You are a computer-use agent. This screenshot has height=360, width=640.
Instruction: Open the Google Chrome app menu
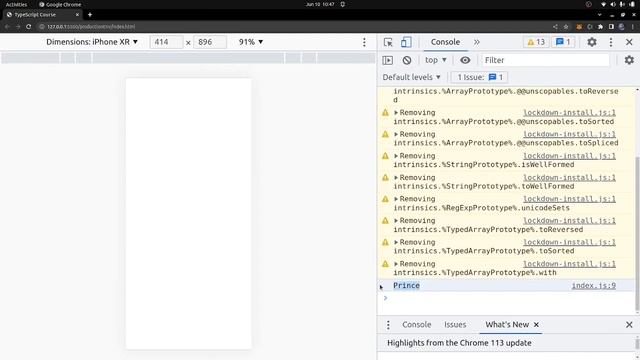[60, 4]
